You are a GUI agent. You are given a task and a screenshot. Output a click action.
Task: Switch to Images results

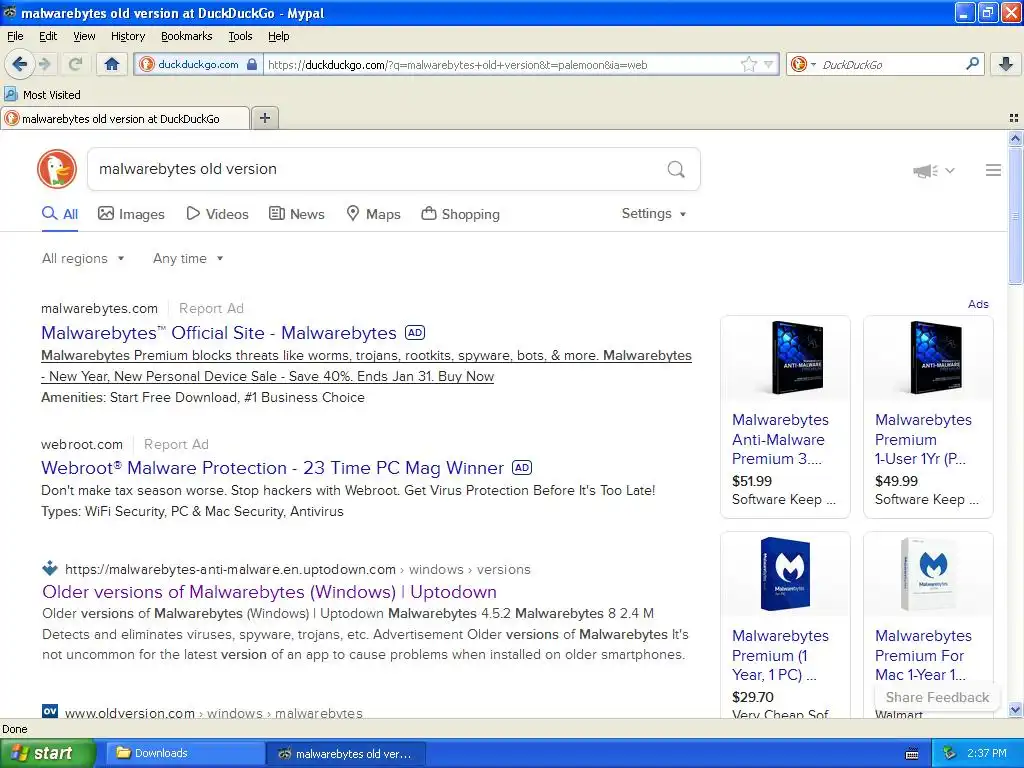[131, 214]
